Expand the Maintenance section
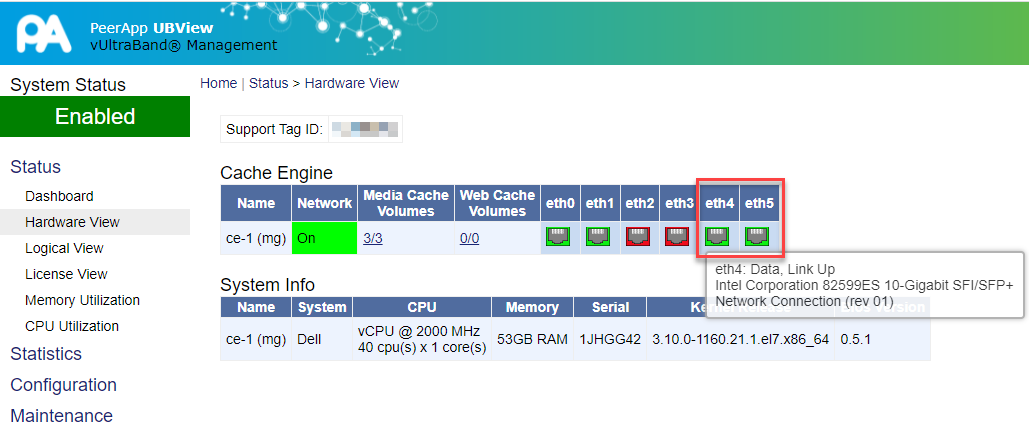This screenshot has width=1029, height=432. pyautogui.click(x=61, y=416)
